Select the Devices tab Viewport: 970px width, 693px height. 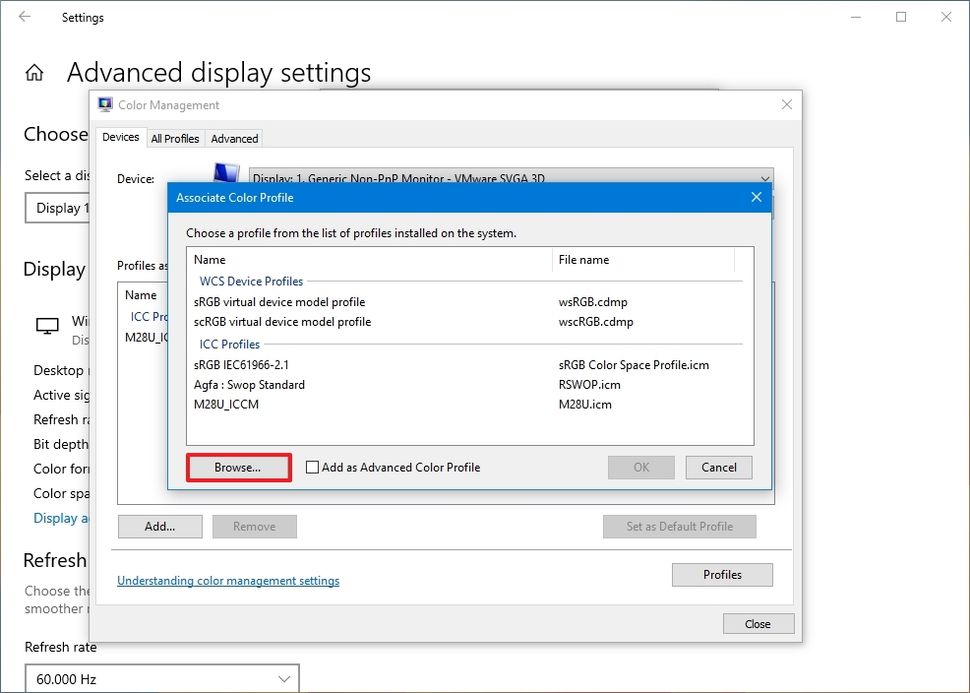[x=121, y=138]
